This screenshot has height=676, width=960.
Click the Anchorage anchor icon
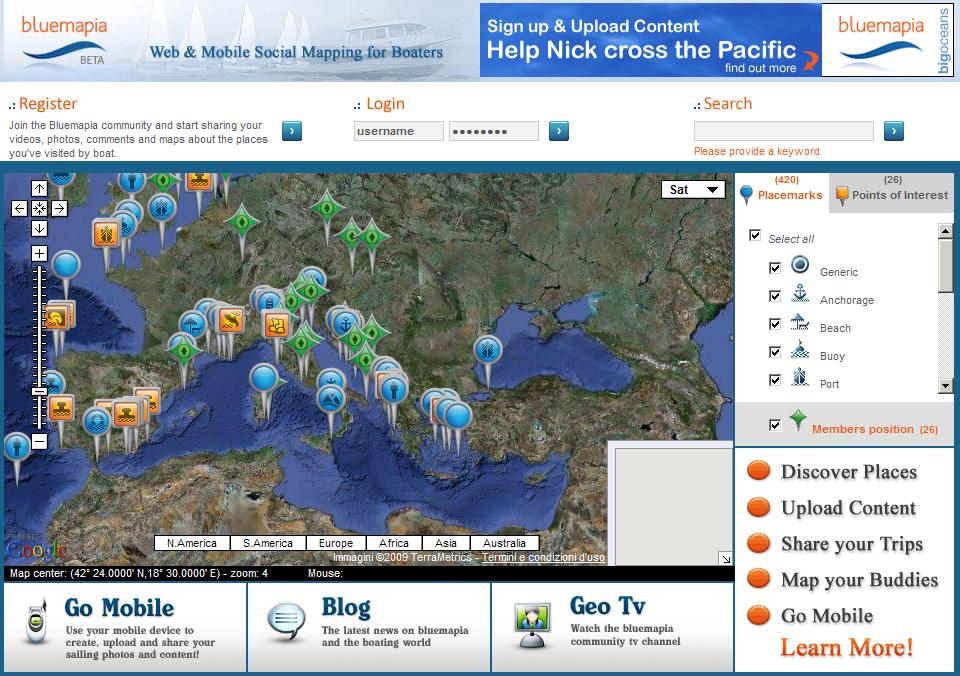click(x=800, y=293)
